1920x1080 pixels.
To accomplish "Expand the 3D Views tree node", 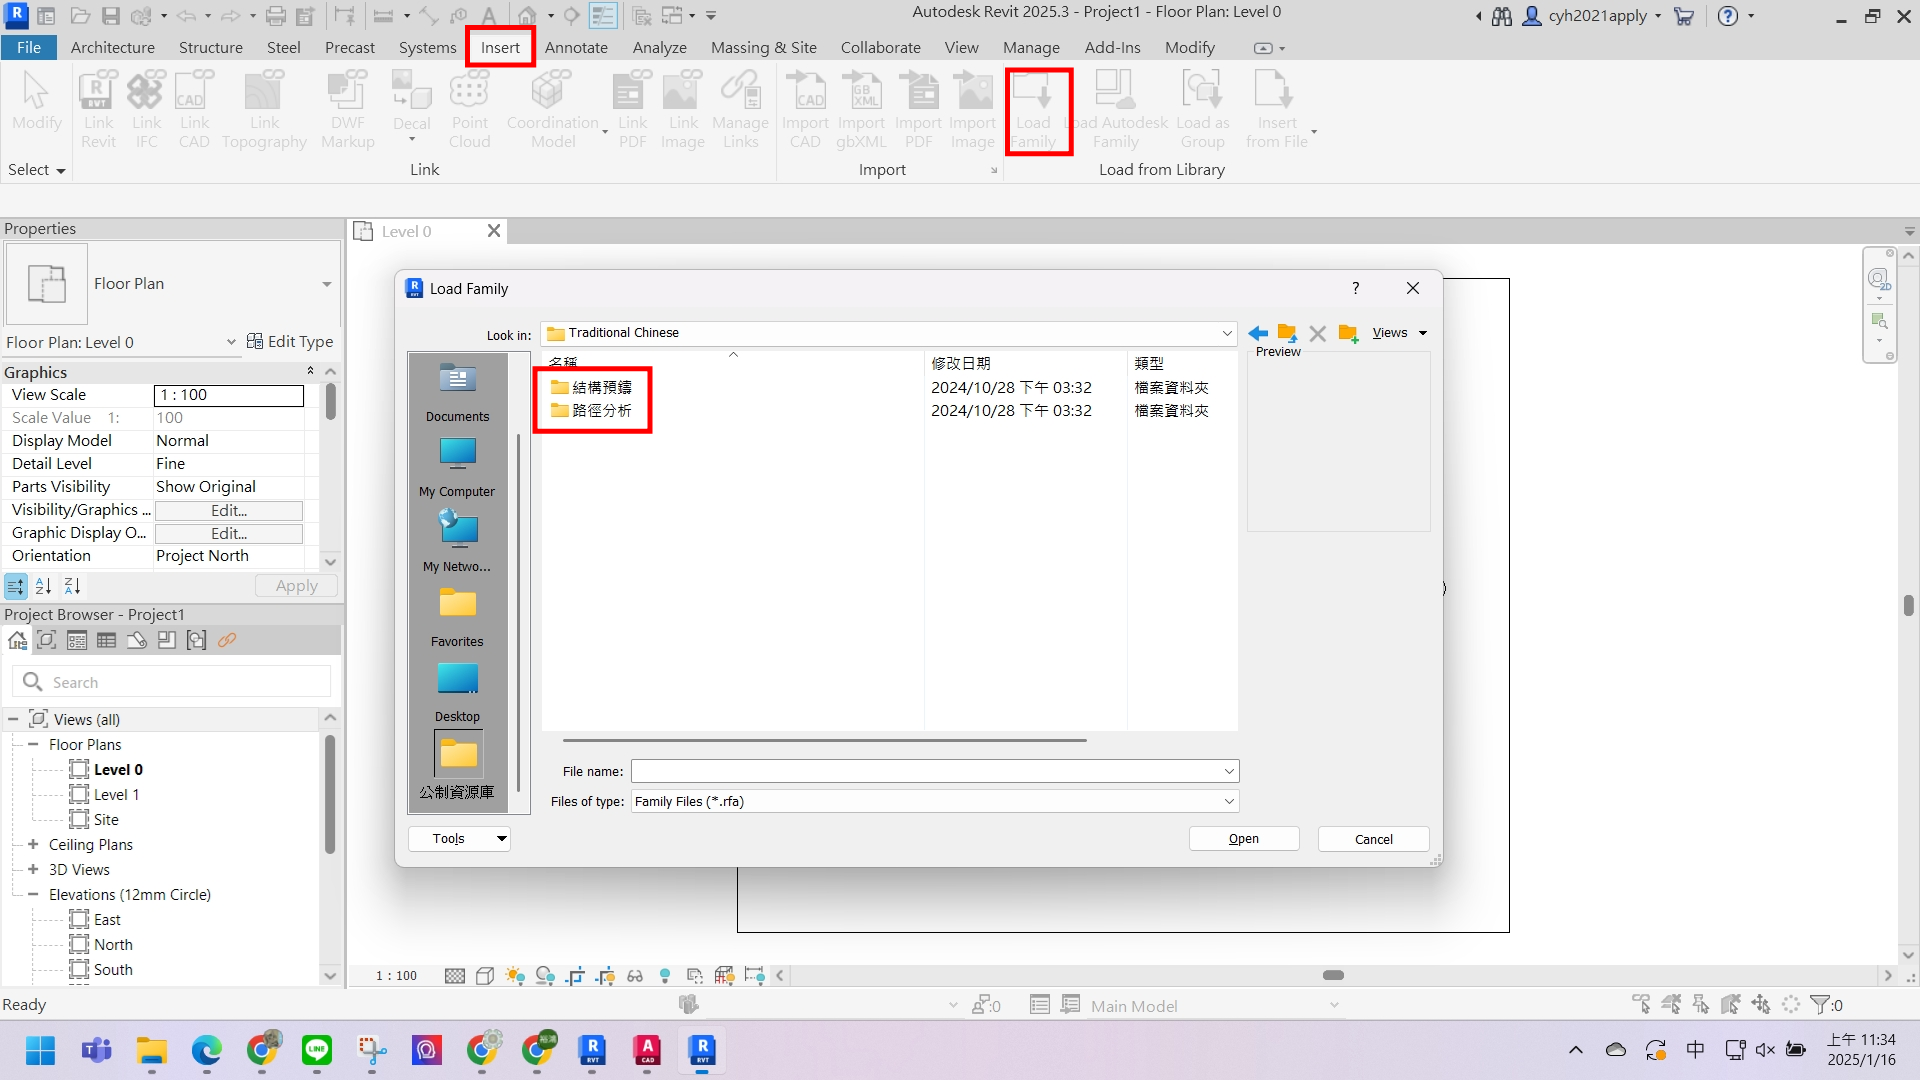I will (33, 869).
